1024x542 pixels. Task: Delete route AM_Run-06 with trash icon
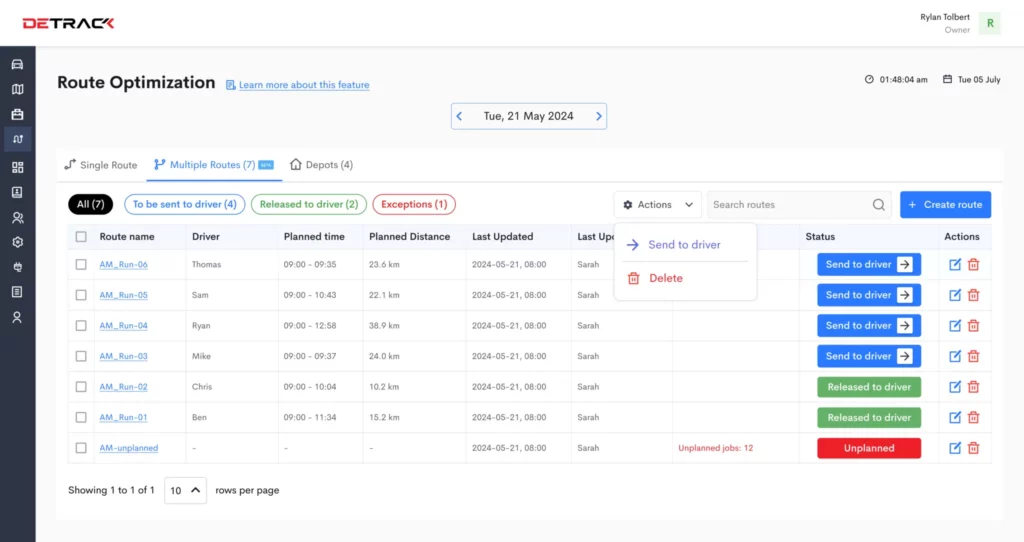point(974,264)
